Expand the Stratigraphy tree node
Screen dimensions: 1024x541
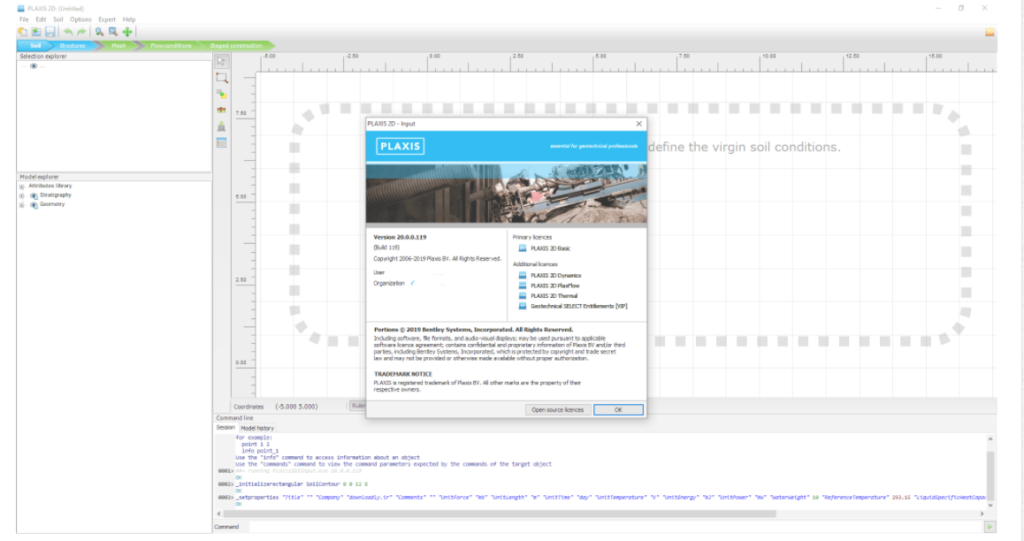click(x=22, y=195)
